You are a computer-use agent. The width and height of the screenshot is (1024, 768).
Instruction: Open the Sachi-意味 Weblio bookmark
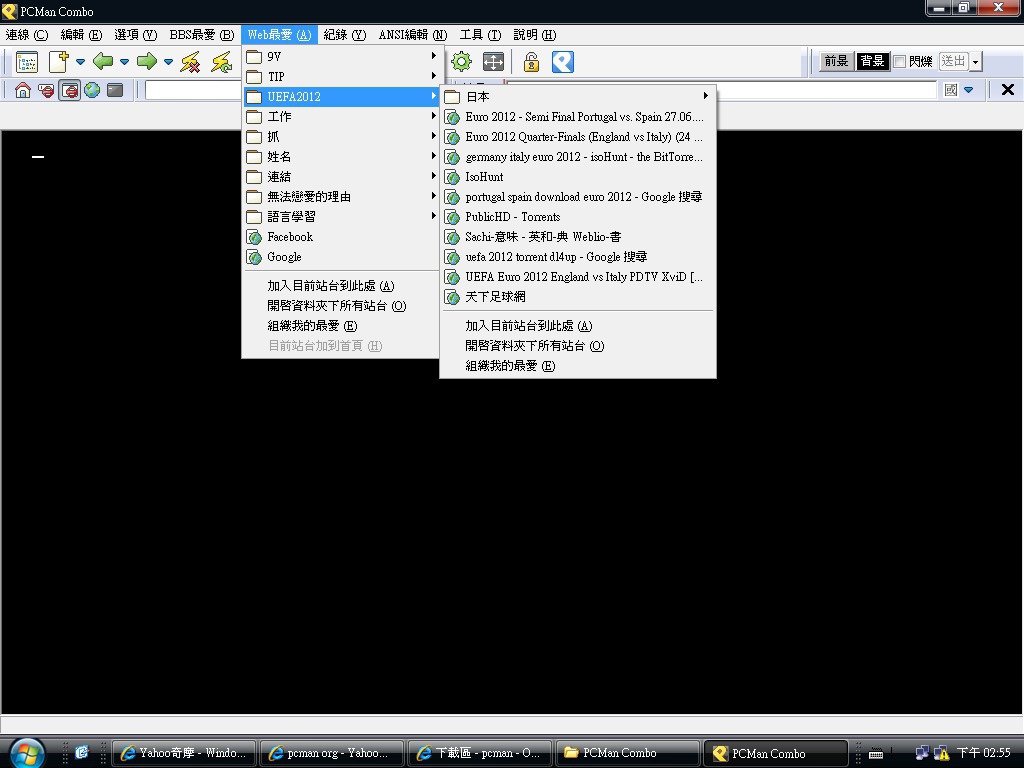click(x=578, y=237)
